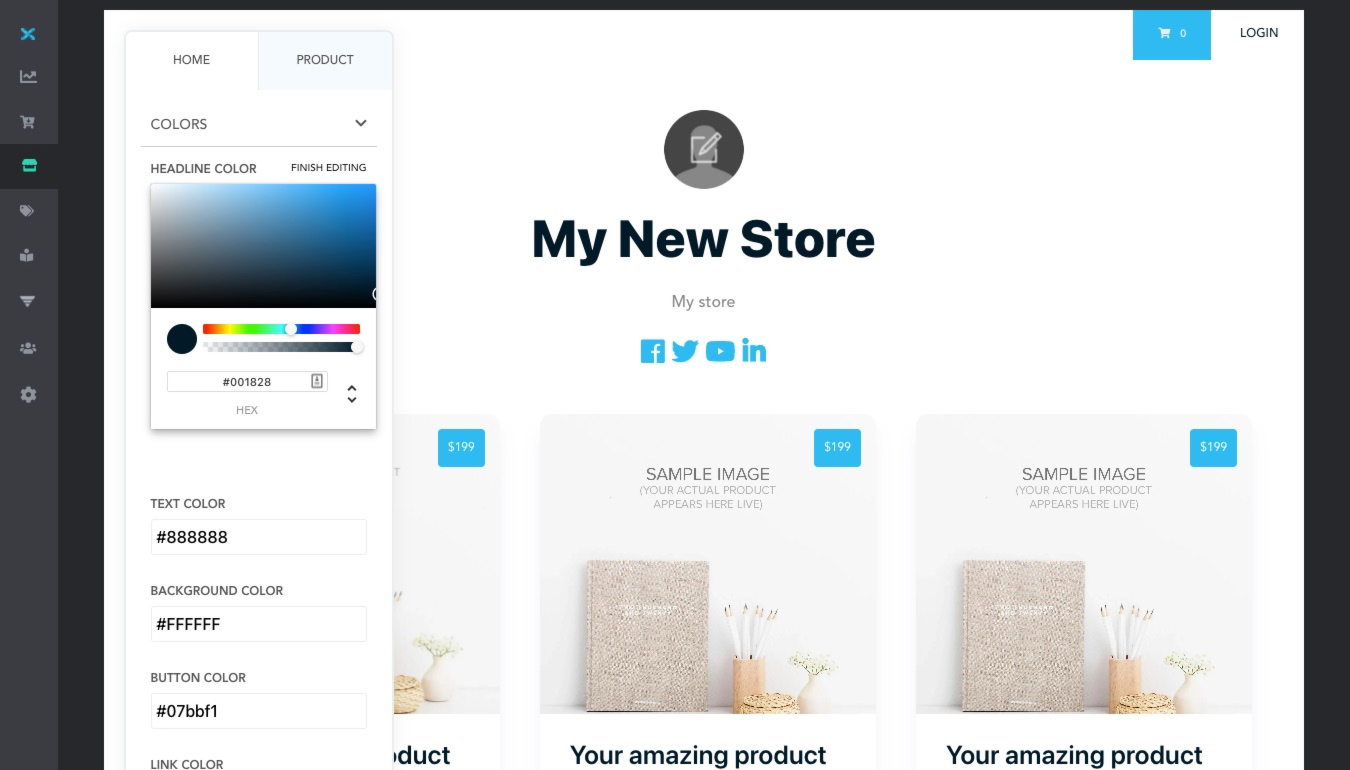1350x770 pixels.
Task: Open the shopping cart icon in sidebar
Action: point(28,122)
